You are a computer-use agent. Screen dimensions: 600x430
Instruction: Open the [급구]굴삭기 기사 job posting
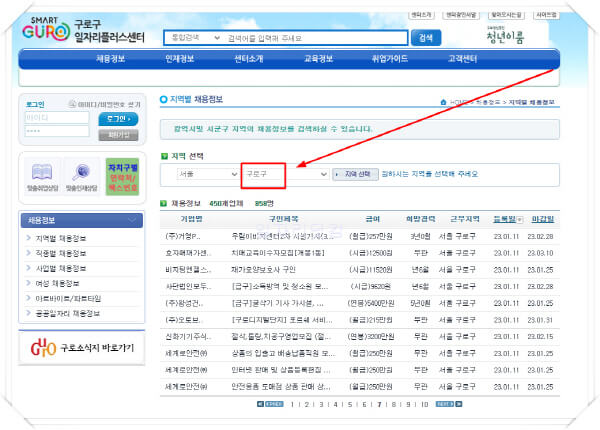(277, 303)
